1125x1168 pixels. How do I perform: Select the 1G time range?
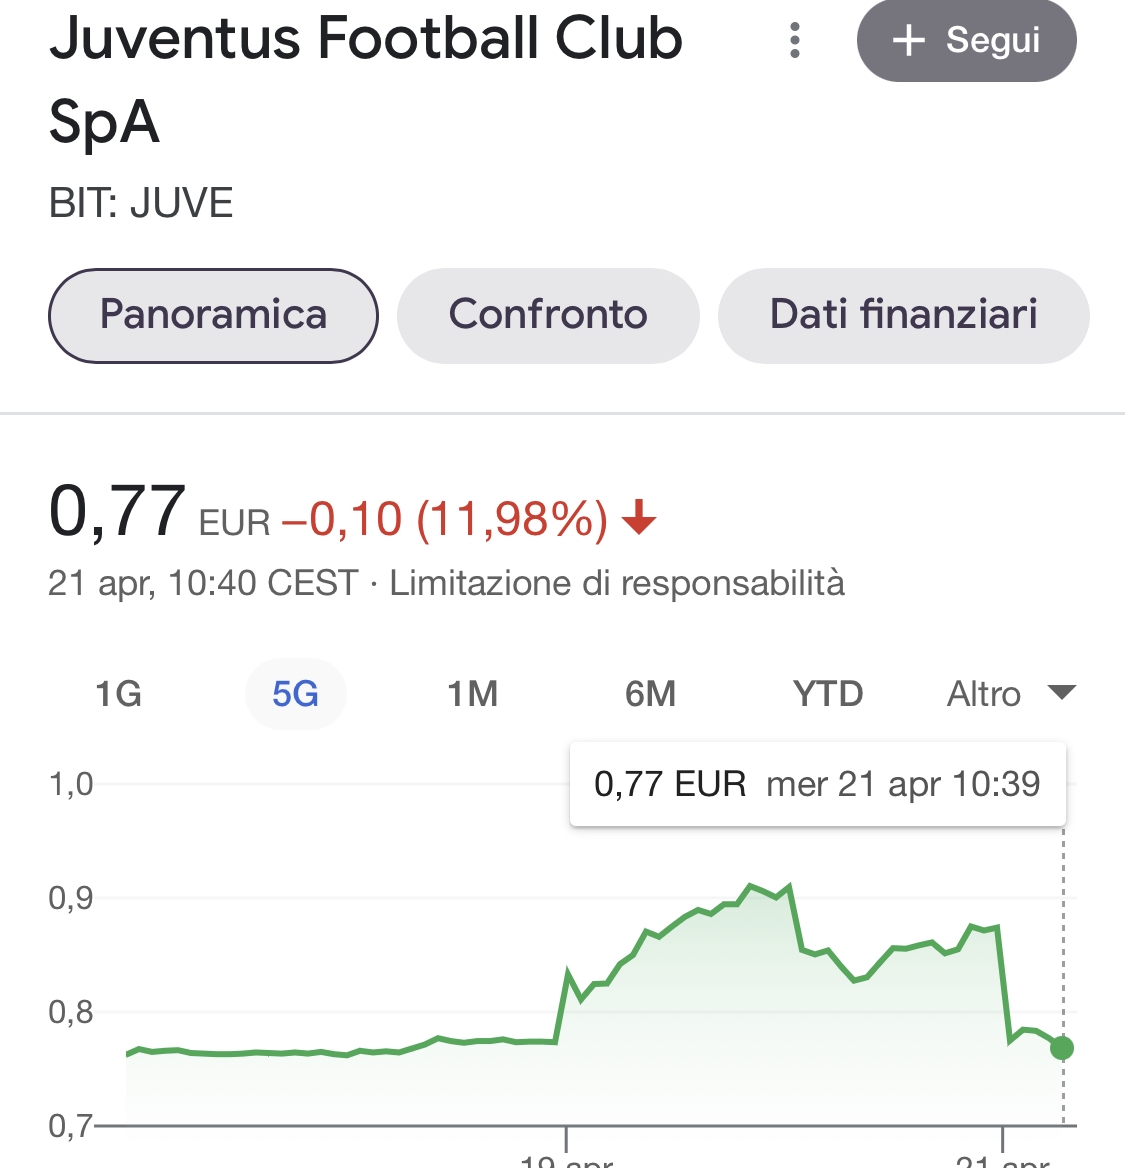[118, 694]
